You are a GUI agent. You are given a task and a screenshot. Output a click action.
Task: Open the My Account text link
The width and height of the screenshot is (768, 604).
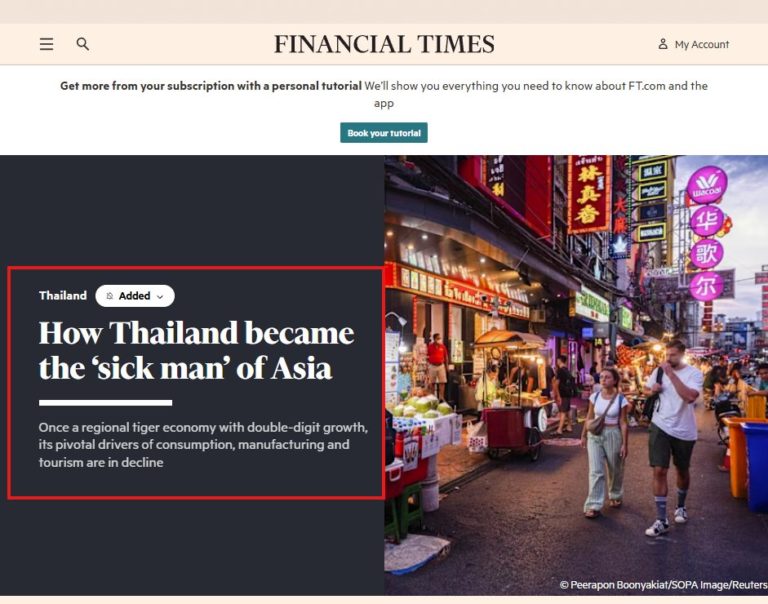coord(701,45)
